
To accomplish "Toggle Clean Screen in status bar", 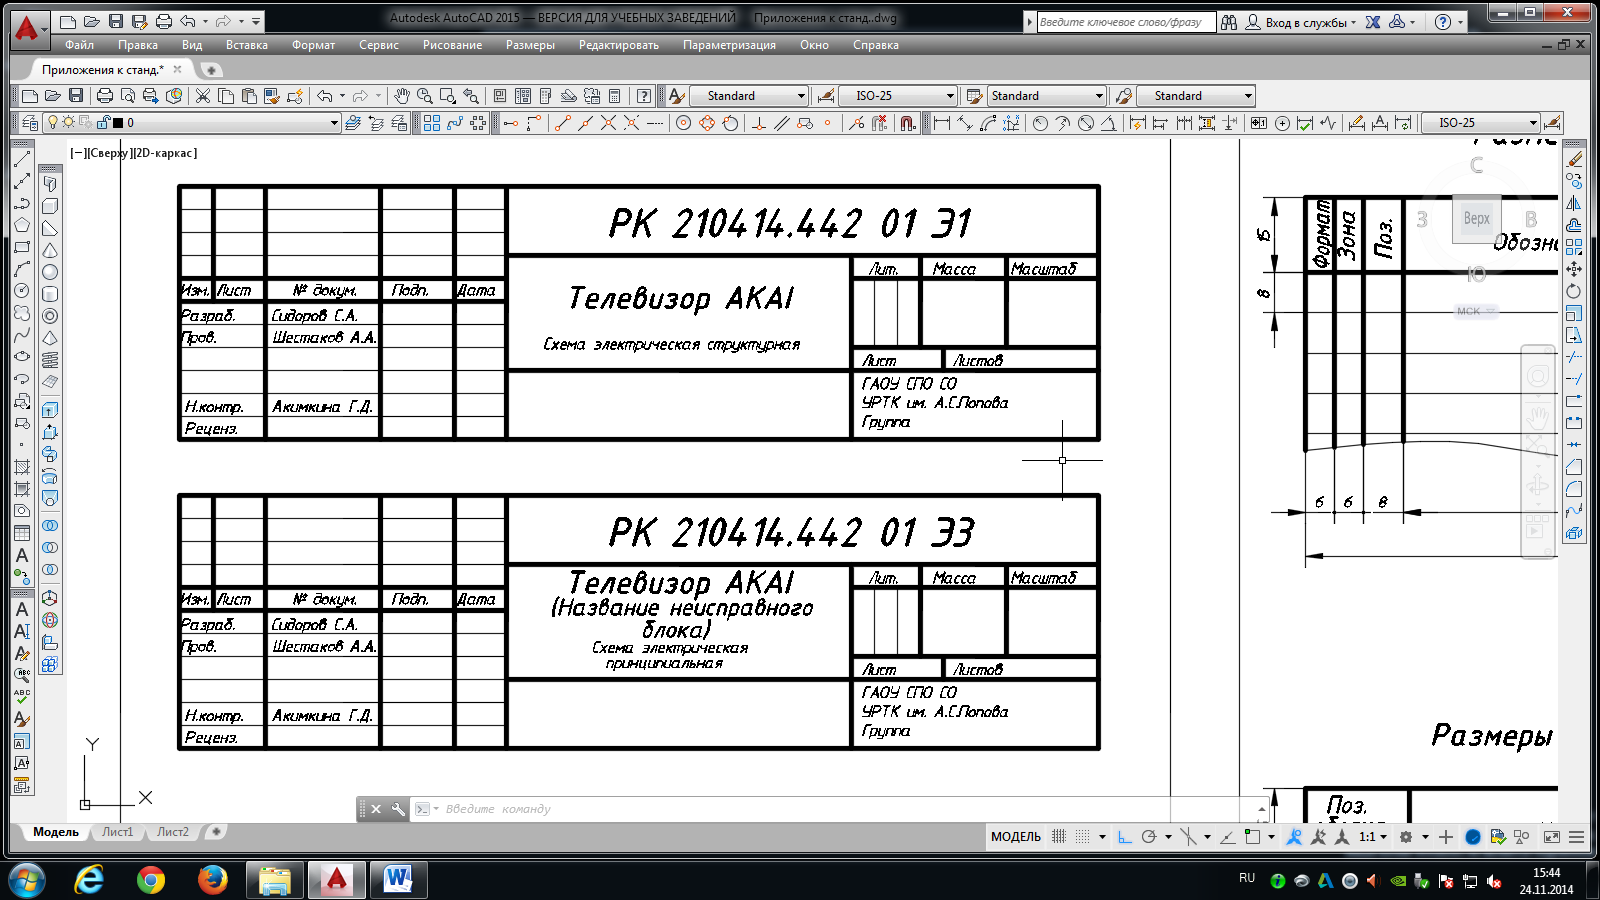I will click(1552, 837).
